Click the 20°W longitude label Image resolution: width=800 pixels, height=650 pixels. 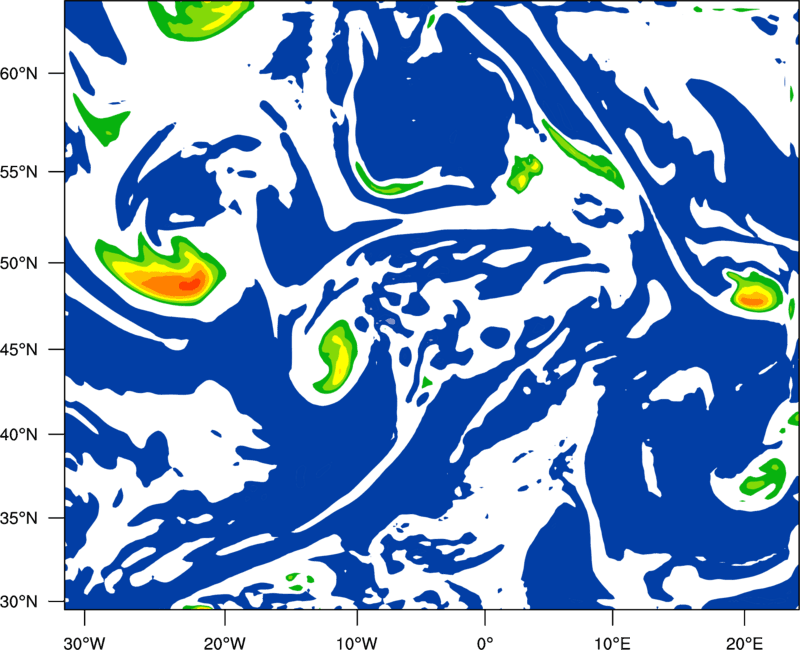coord(224,643)
